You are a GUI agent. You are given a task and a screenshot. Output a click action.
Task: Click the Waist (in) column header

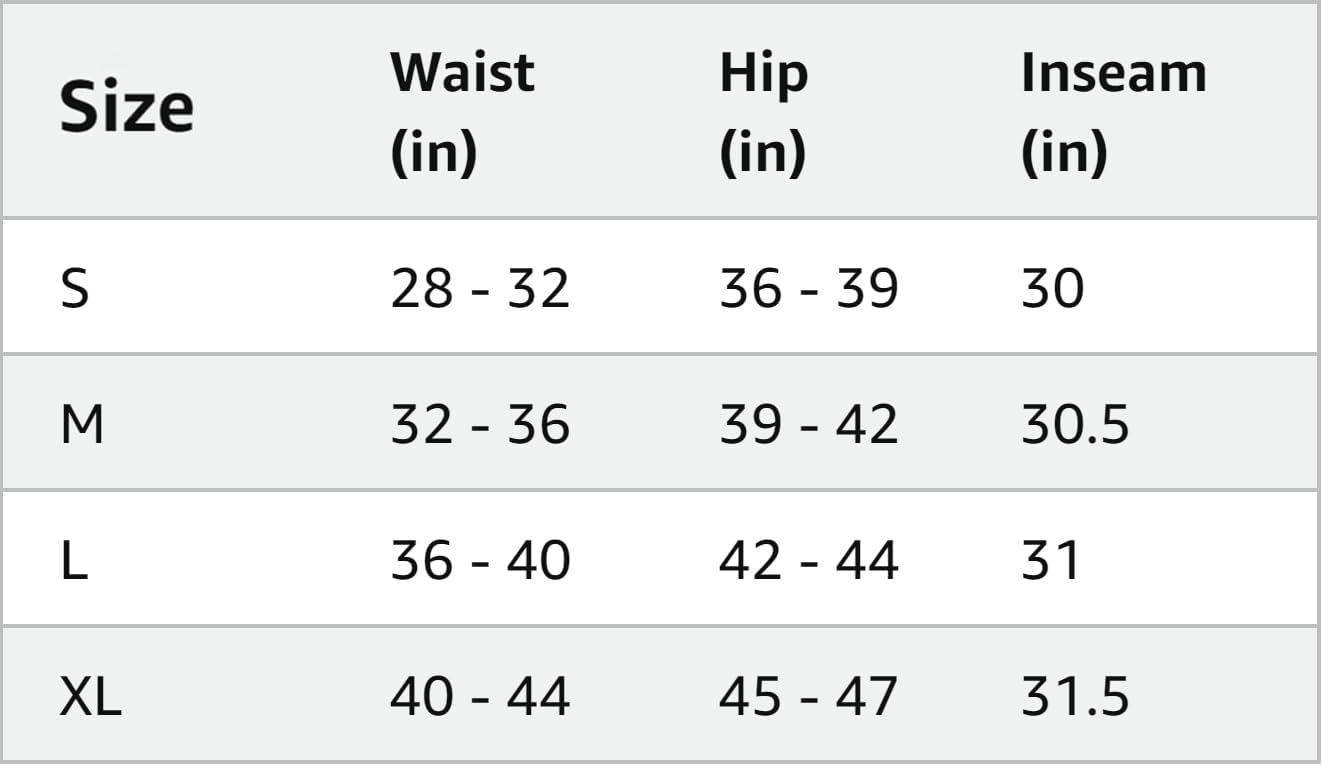tap(462, 110)
